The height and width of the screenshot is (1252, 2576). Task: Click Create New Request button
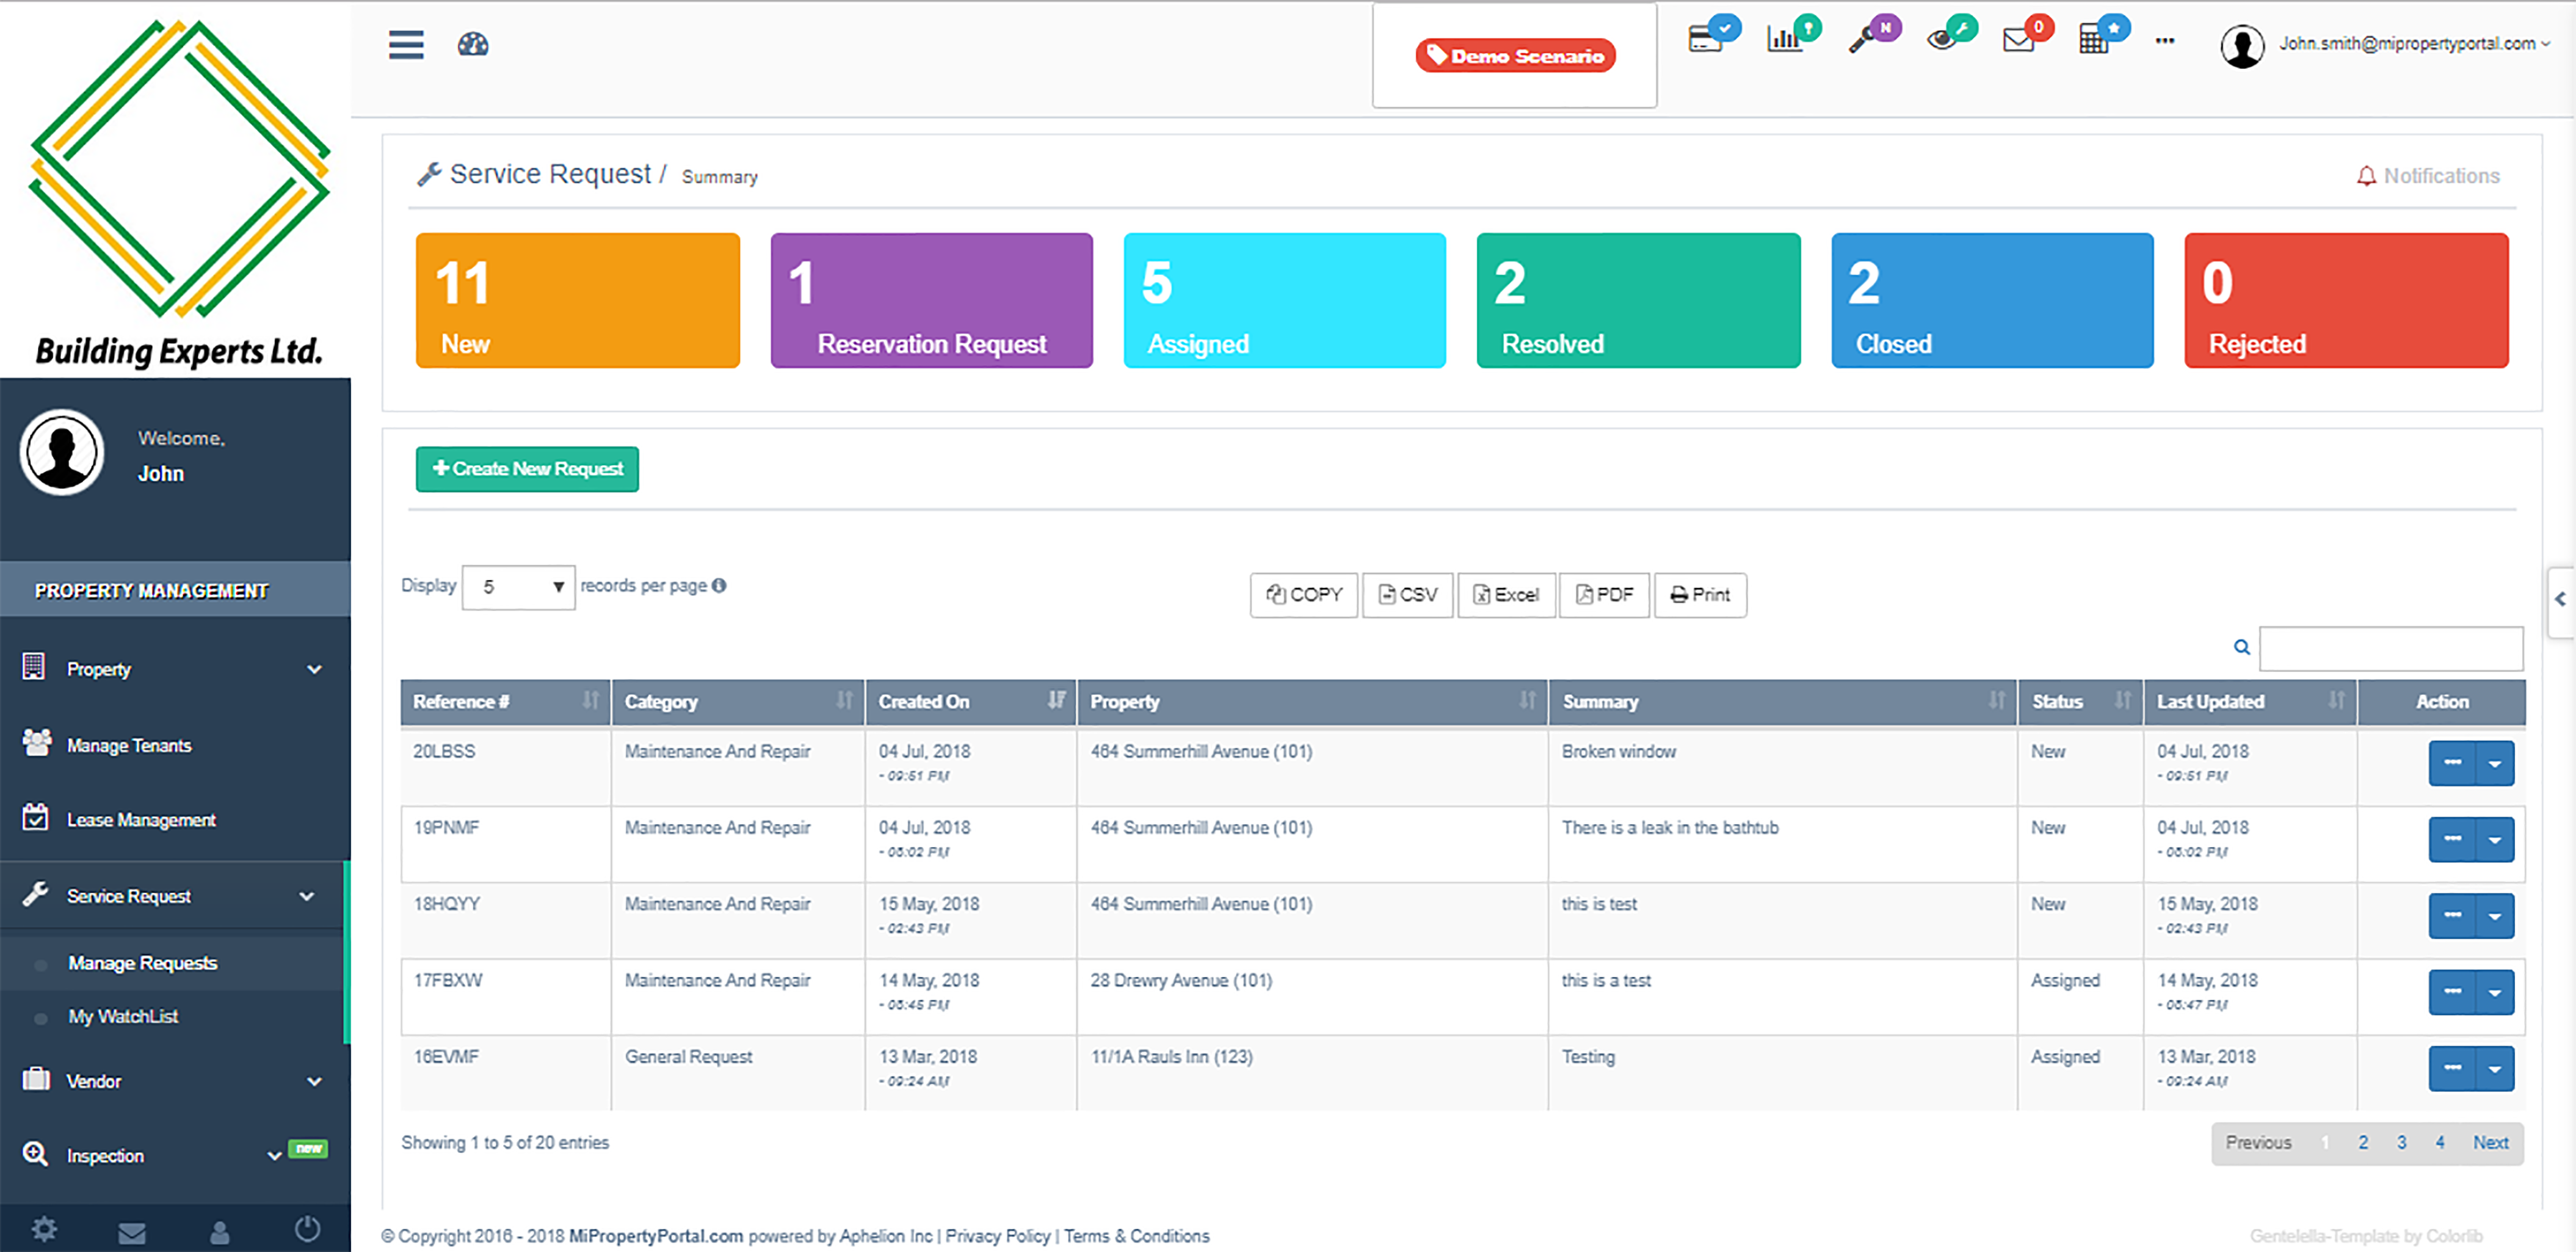pyautogui.click(x=527, y=469)
